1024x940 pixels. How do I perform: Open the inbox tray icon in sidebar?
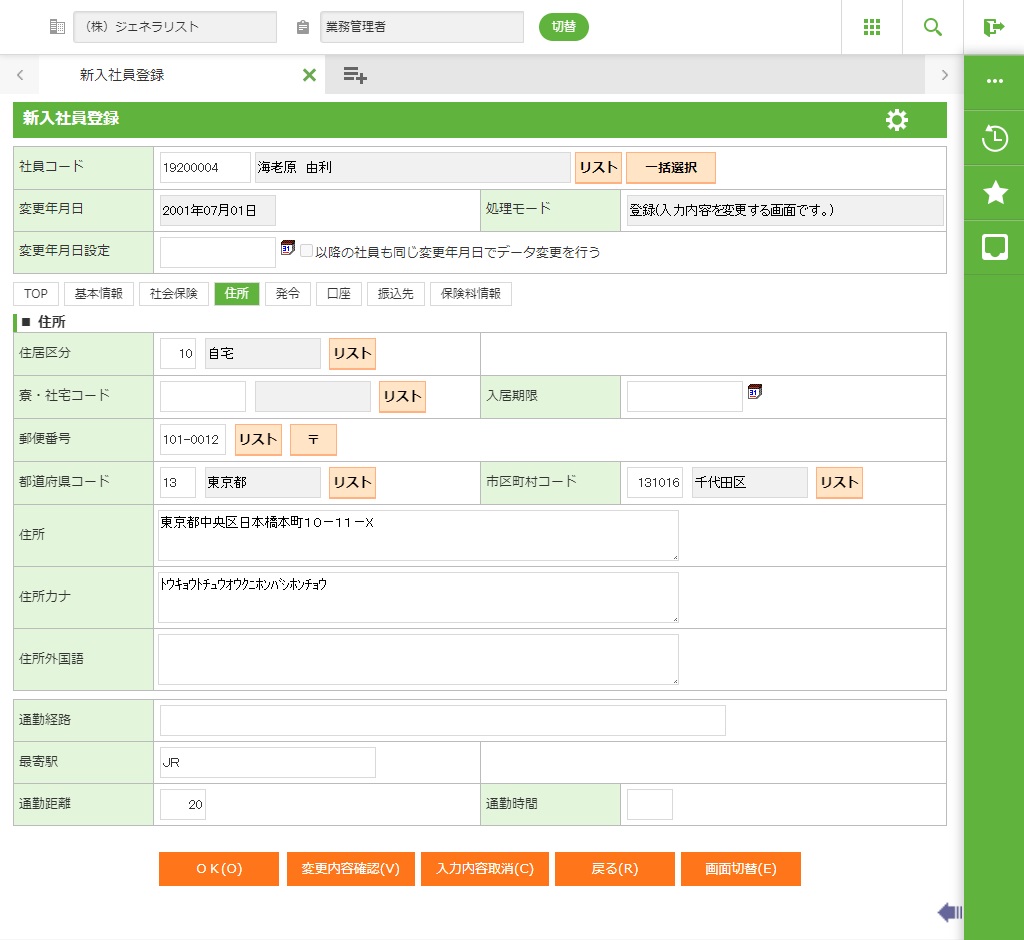[x=995, y=247]
